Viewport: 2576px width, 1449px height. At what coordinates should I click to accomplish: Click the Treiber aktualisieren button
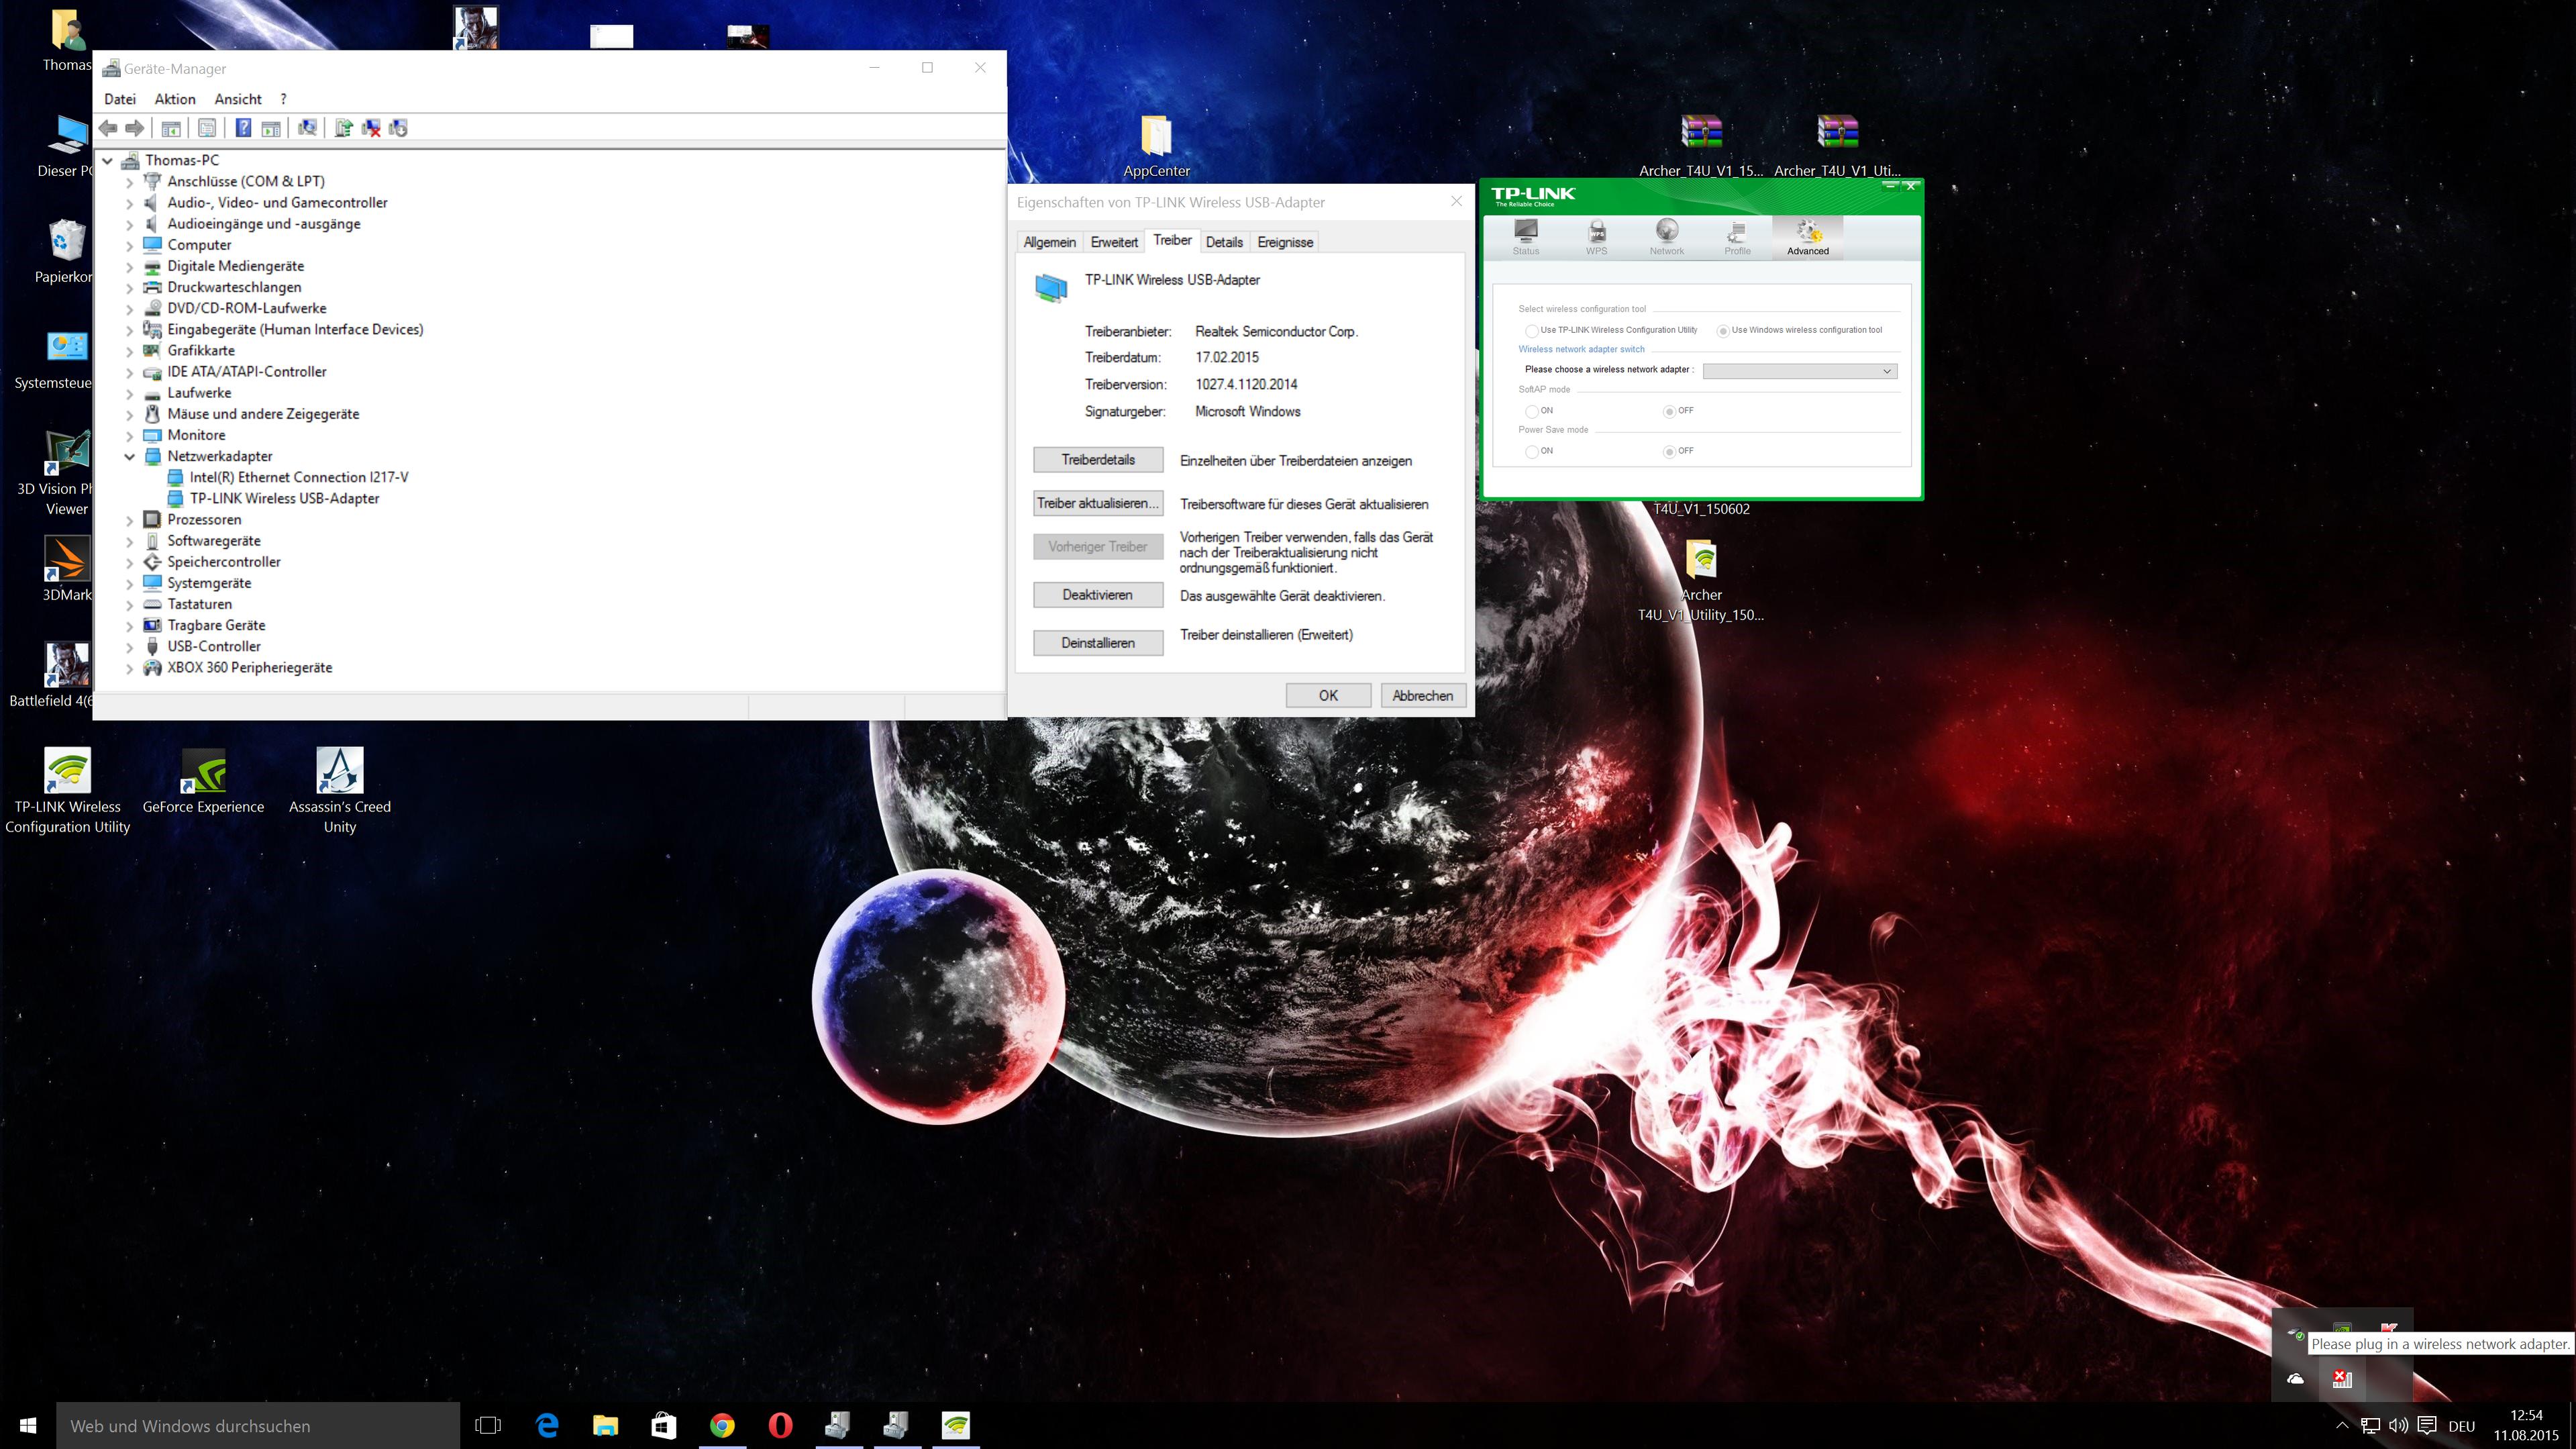click(x=1097, y=503)
